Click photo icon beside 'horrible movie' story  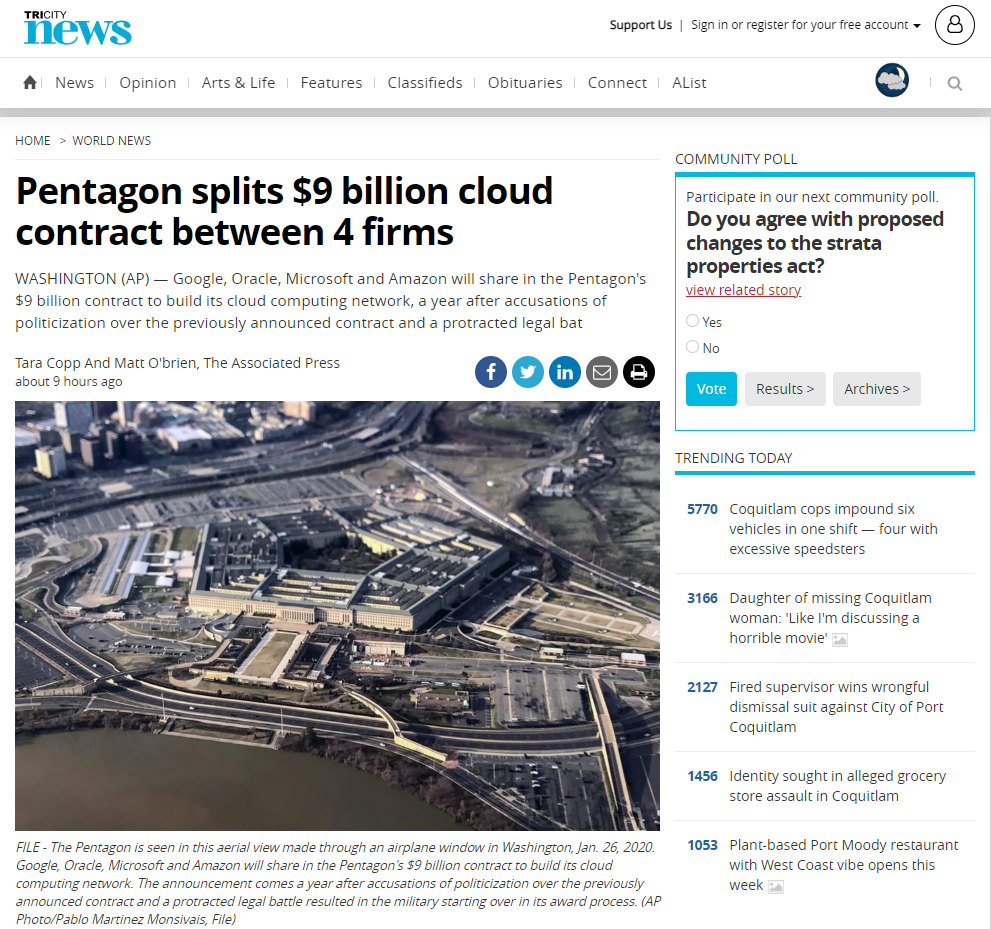[840, 640]
